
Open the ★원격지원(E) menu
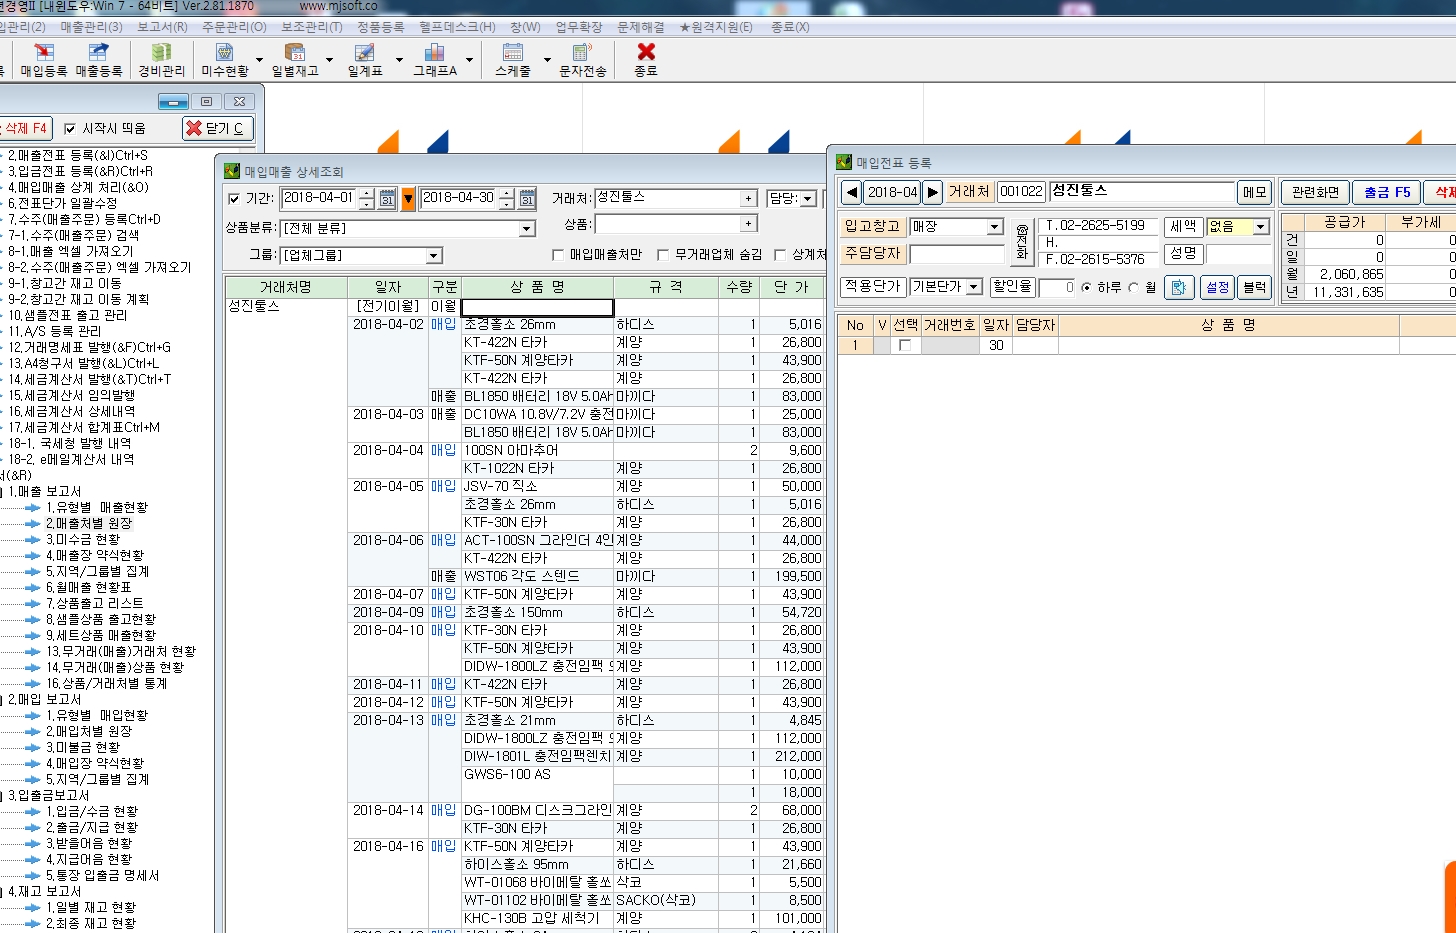tap(715, 27)
